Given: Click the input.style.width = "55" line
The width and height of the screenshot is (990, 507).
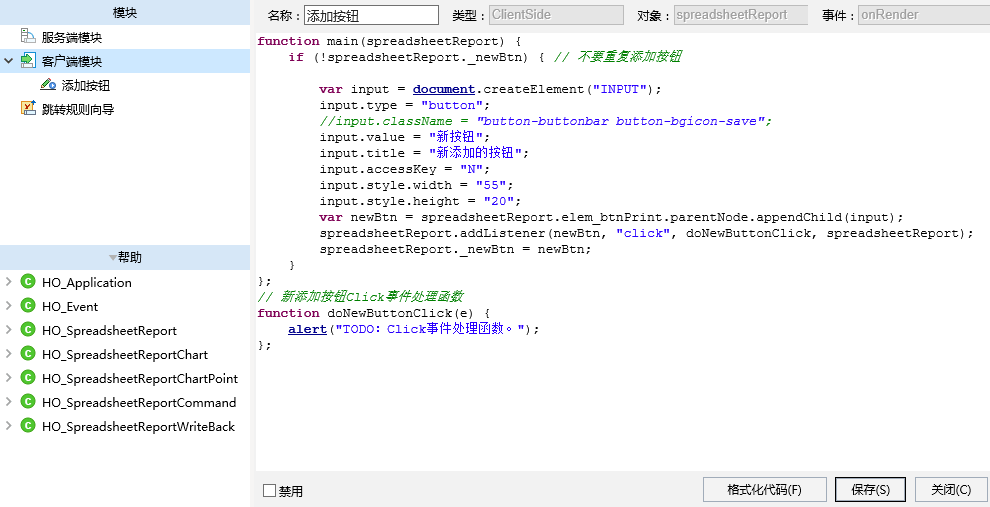Looking at the screenshot, I should point(417,185).
